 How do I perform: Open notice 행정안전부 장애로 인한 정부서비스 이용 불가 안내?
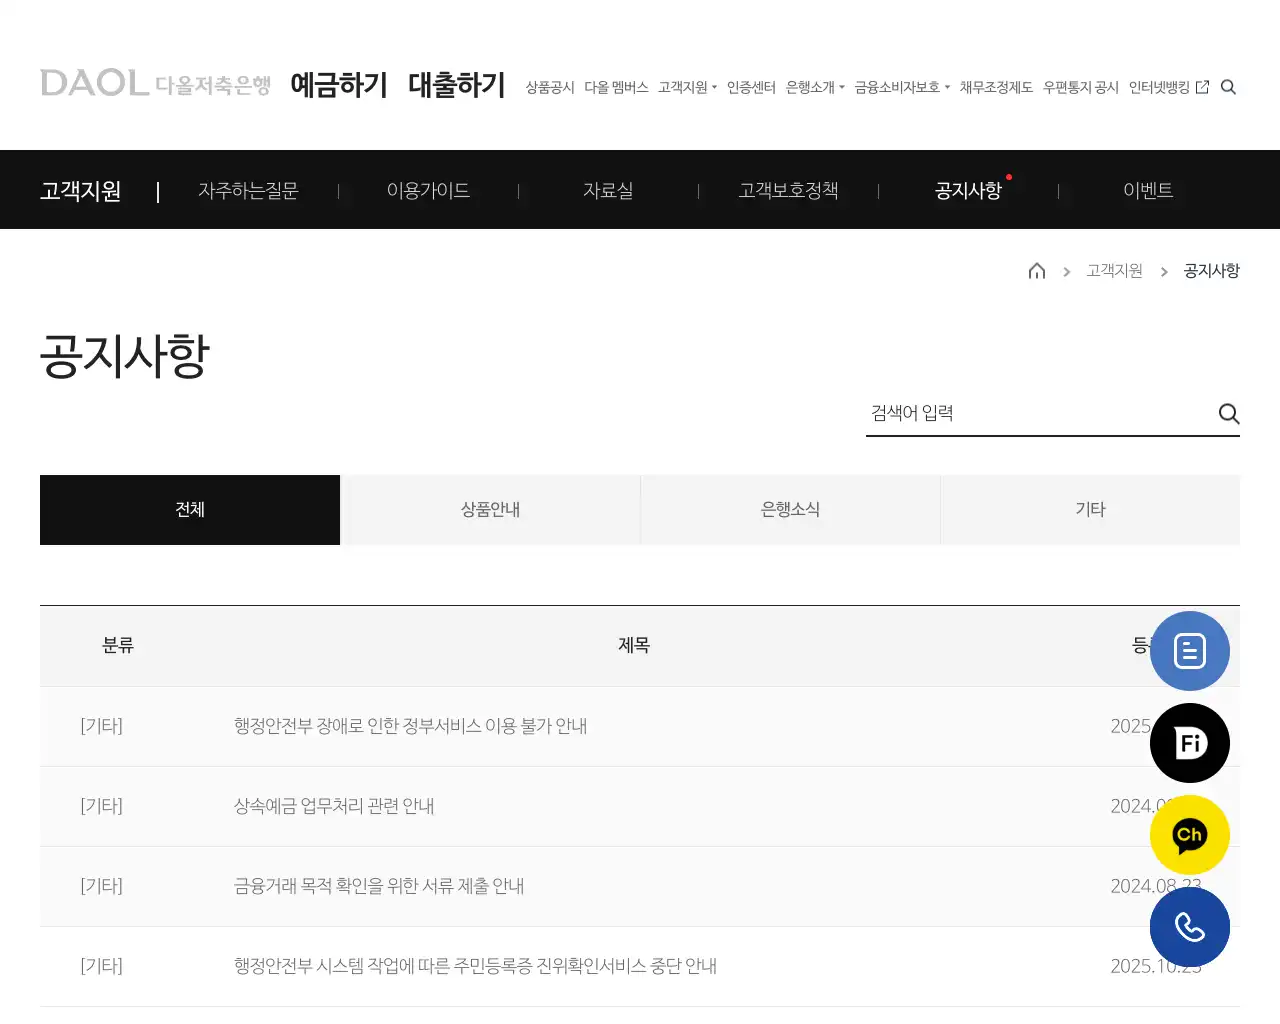click(410, 726)
